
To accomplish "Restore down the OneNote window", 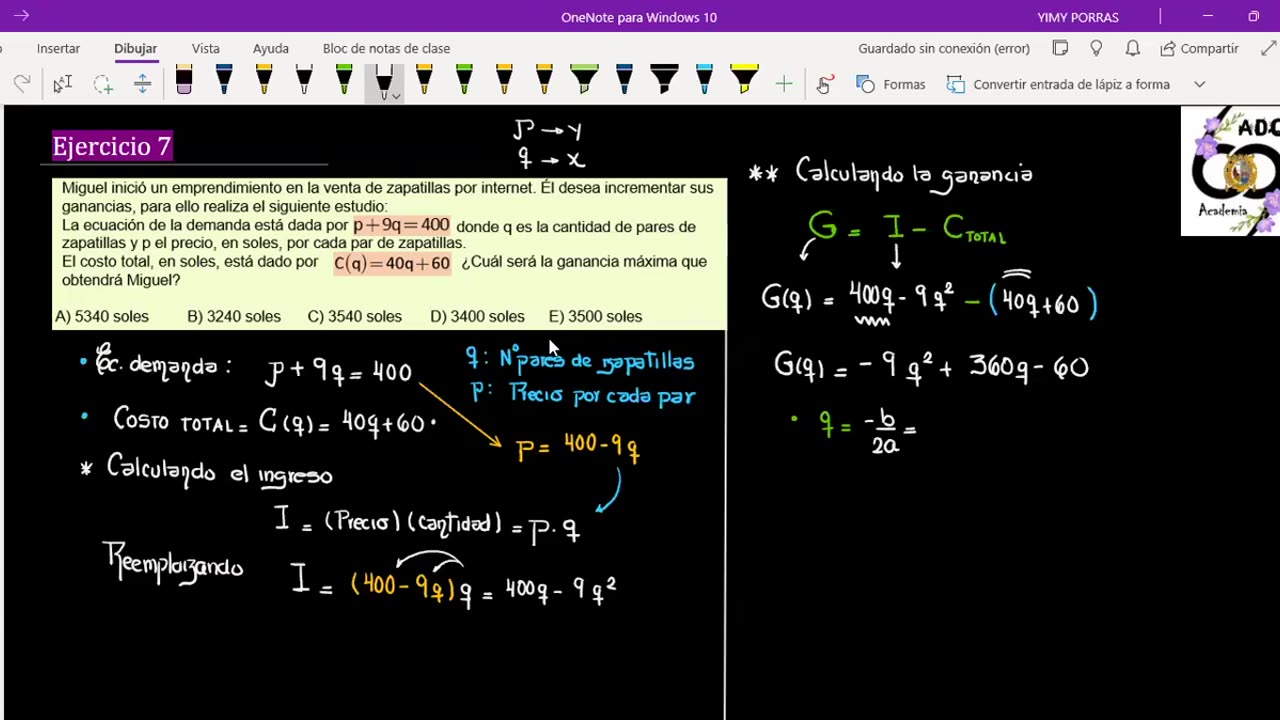I will point(1253,16).
